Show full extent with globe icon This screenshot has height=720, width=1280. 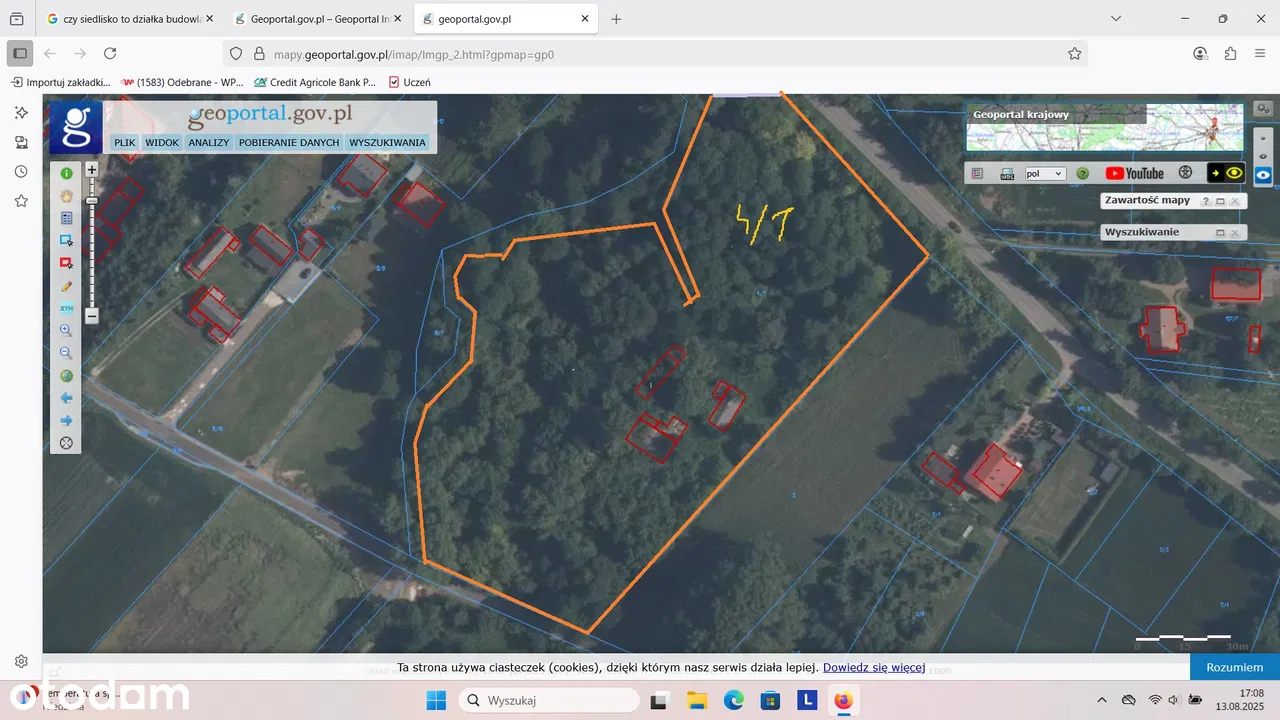click(x=67, y=376)
